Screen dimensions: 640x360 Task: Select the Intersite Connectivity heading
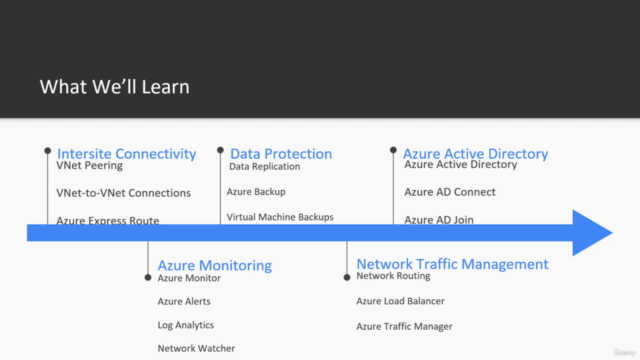(x=127, y=154)
